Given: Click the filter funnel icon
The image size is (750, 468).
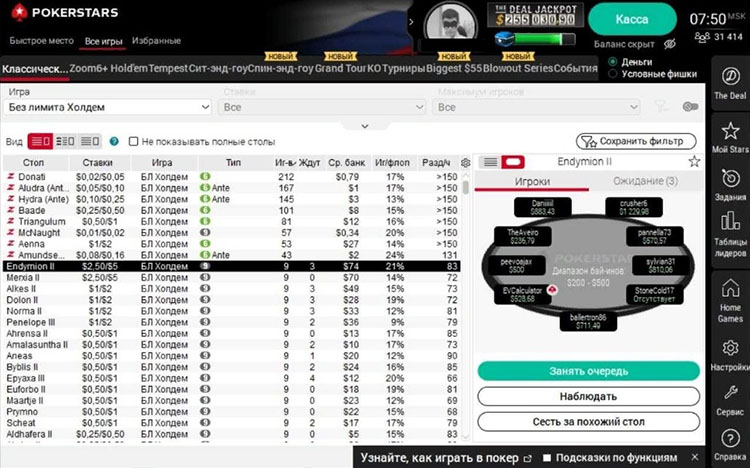Looking at the screenshot, I should coord(661,107).
